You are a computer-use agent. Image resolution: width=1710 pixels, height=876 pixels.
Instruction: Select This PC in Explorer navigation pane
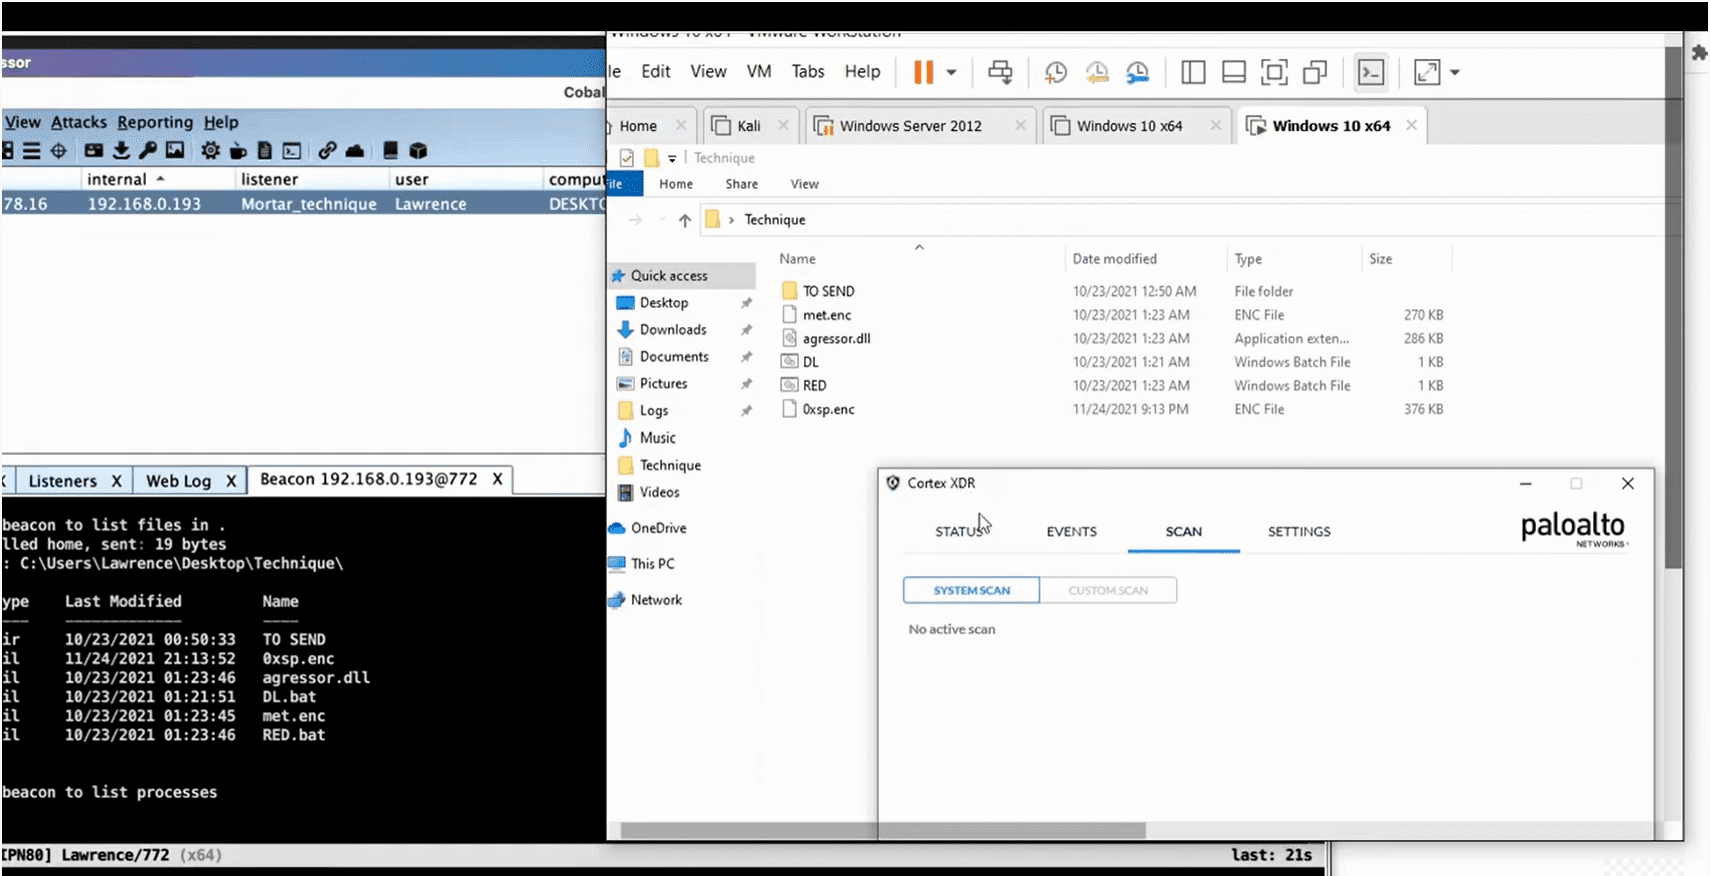[x=652, y=564]
